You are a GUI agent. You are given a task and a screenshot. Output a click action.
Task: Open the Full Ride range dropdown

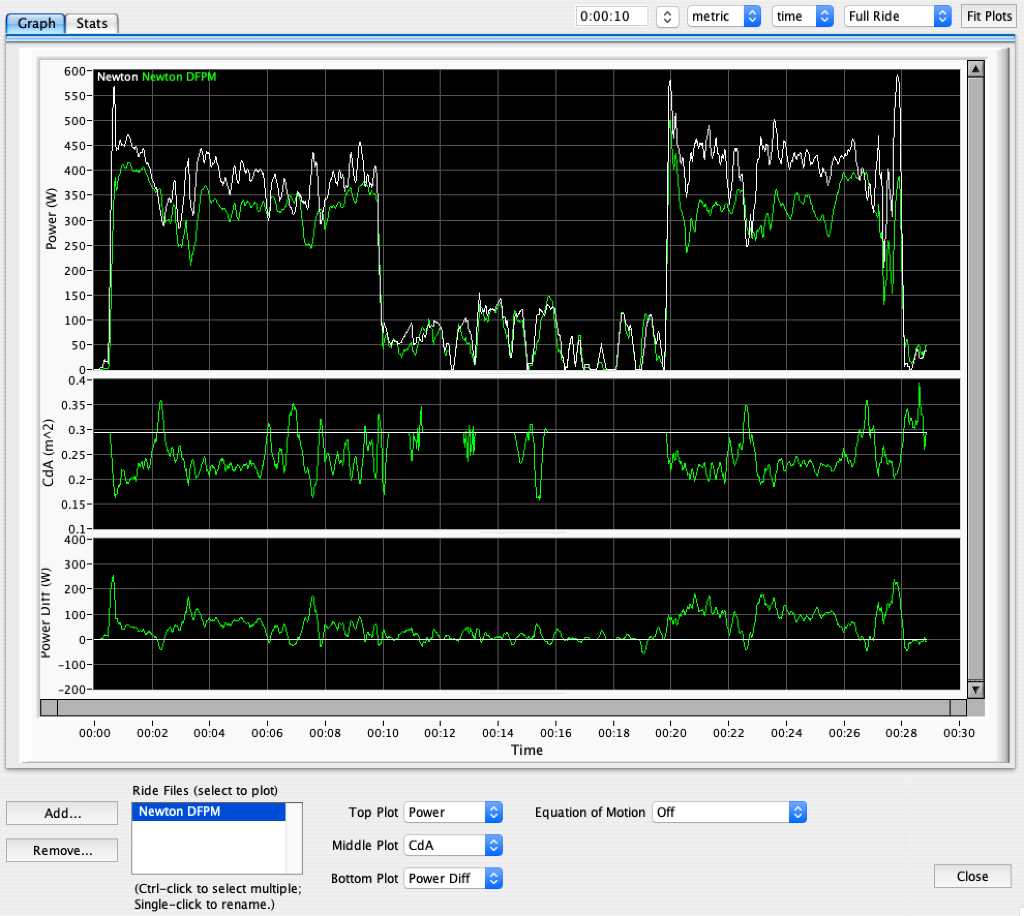pyautogui.click(x=897, y=16)
